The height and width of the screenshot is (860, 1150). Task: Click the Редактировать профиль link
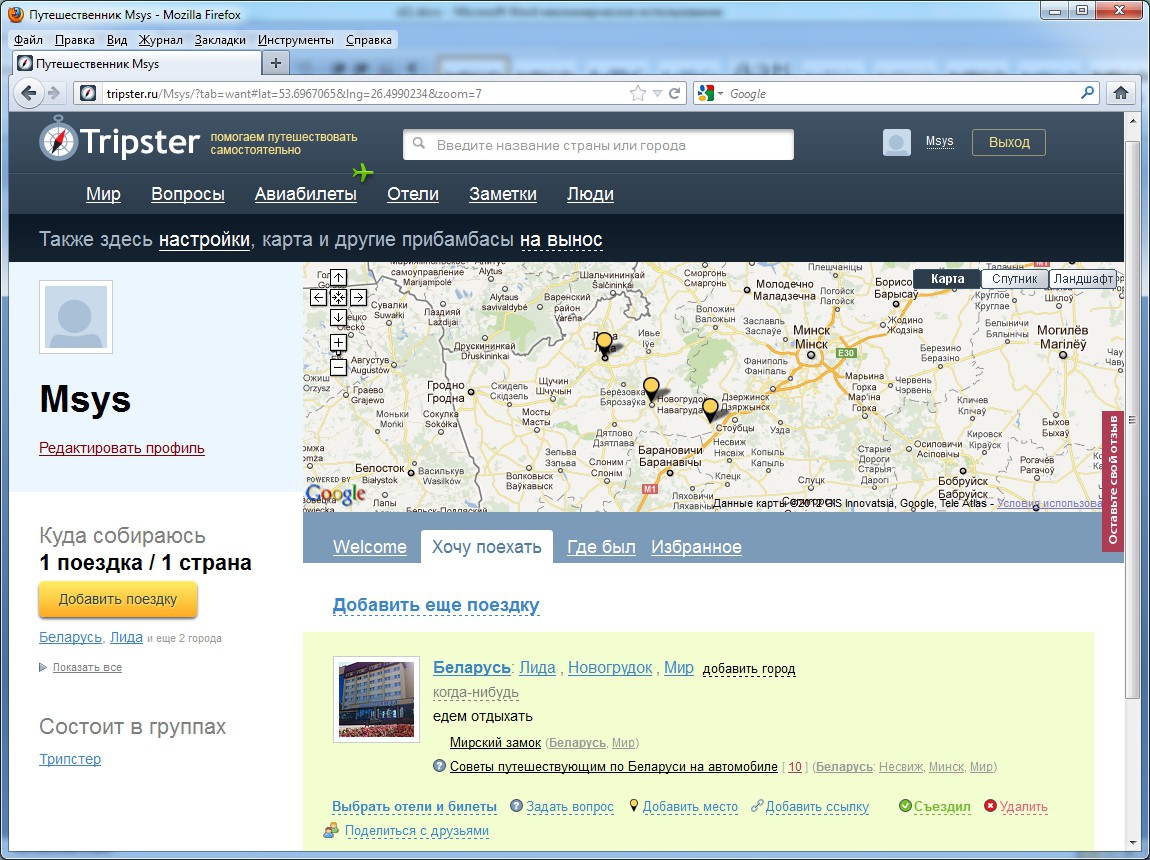[x=122, y=448]
